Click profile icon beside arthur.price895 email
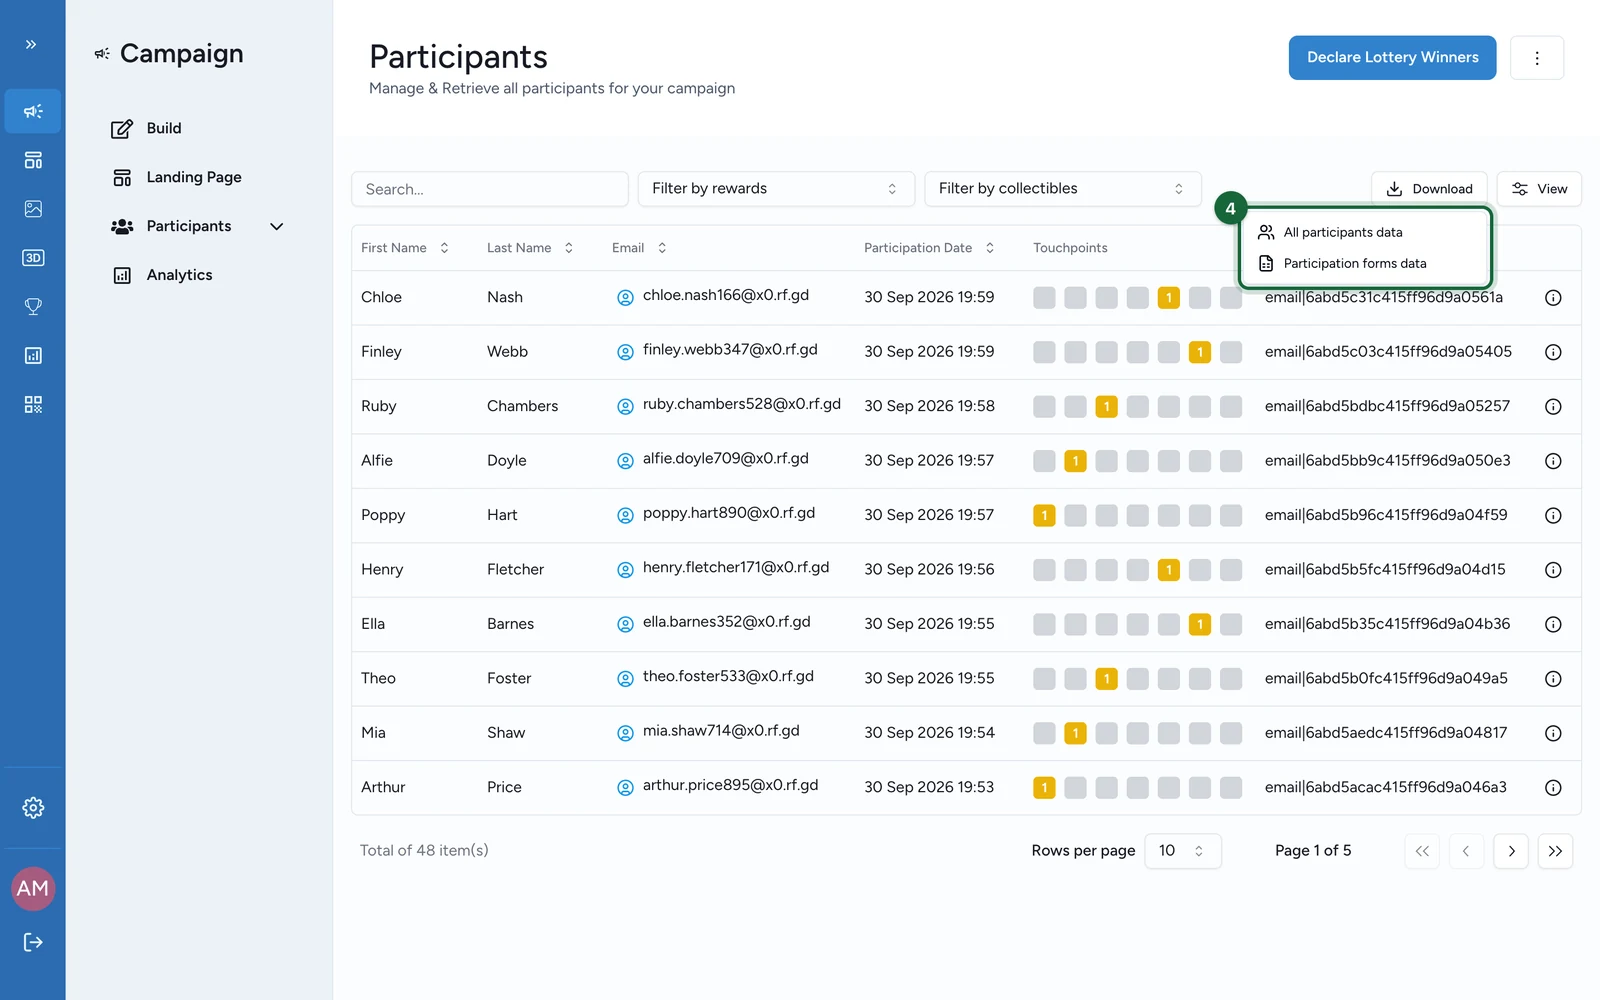The height and width of the screenshot is (1000, 1600). [625, 788]
